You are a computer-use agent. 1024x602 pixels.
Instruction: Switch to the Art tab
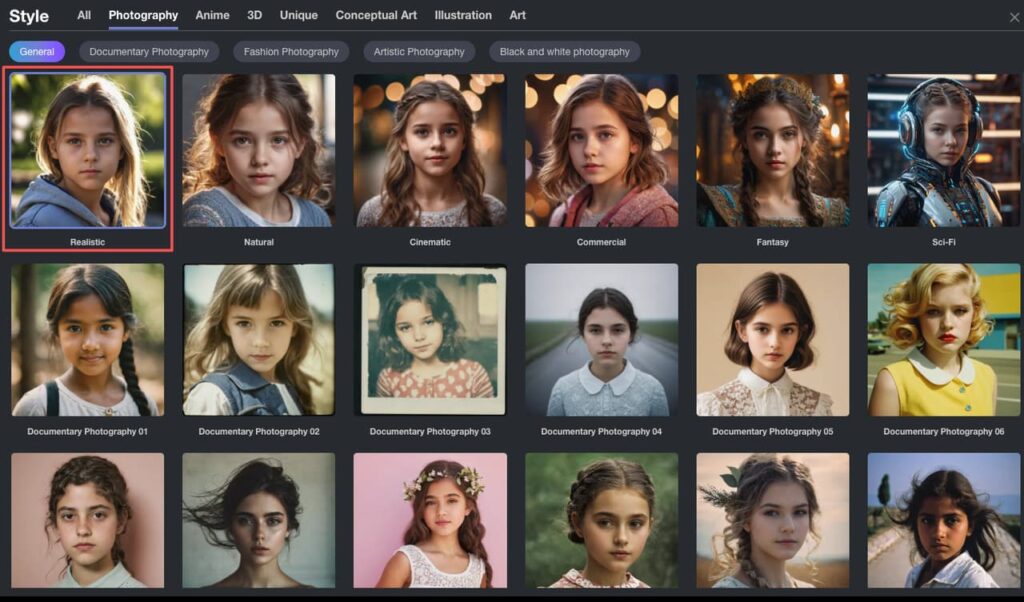point(517,15)
